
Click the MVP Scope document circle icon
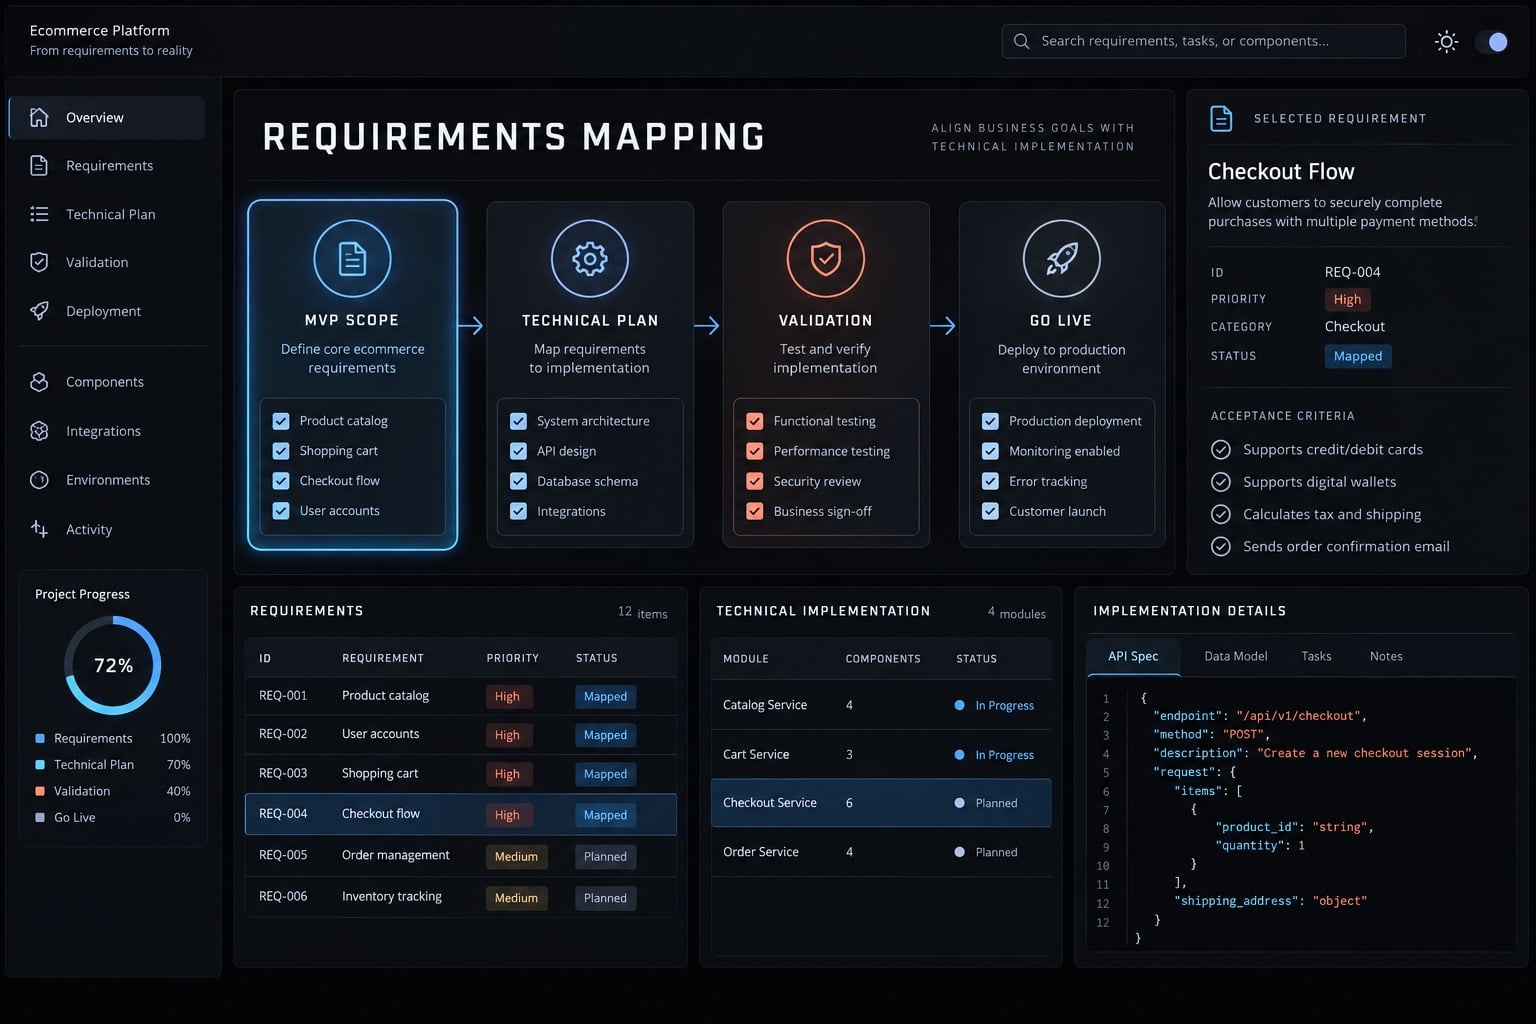352,258
